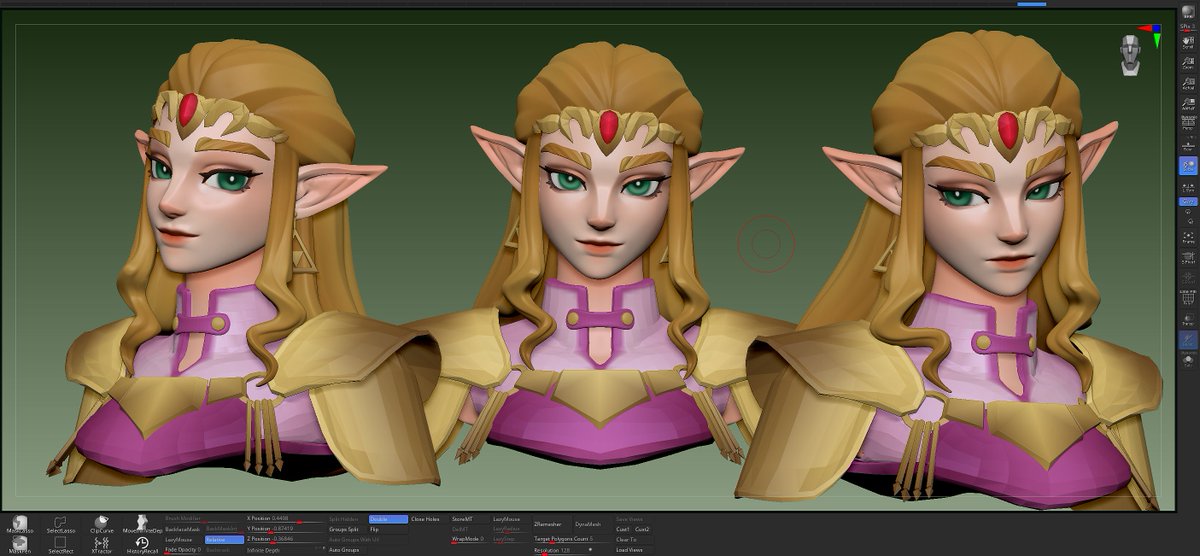Adjust Target Polygons Count slider
The width and height of the screenshot is (1200, 556).
572,539
